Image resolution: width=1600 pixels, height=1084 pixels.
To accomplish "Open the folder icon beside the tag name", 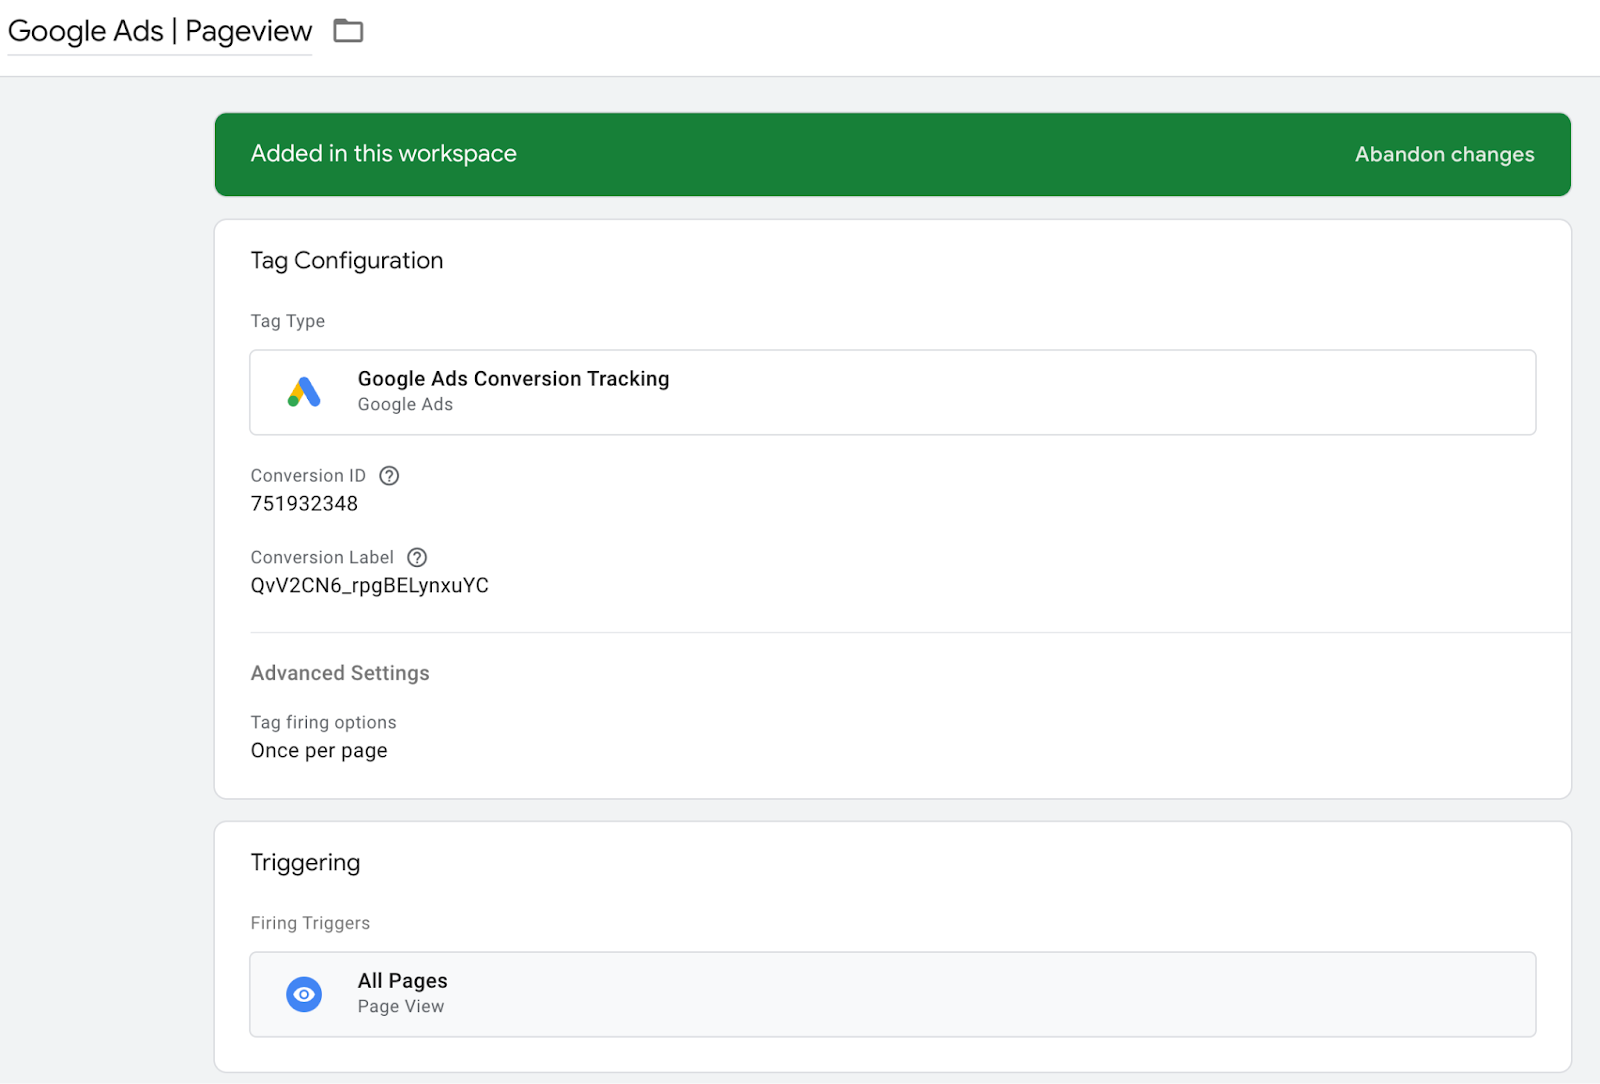I will (348, 31).
